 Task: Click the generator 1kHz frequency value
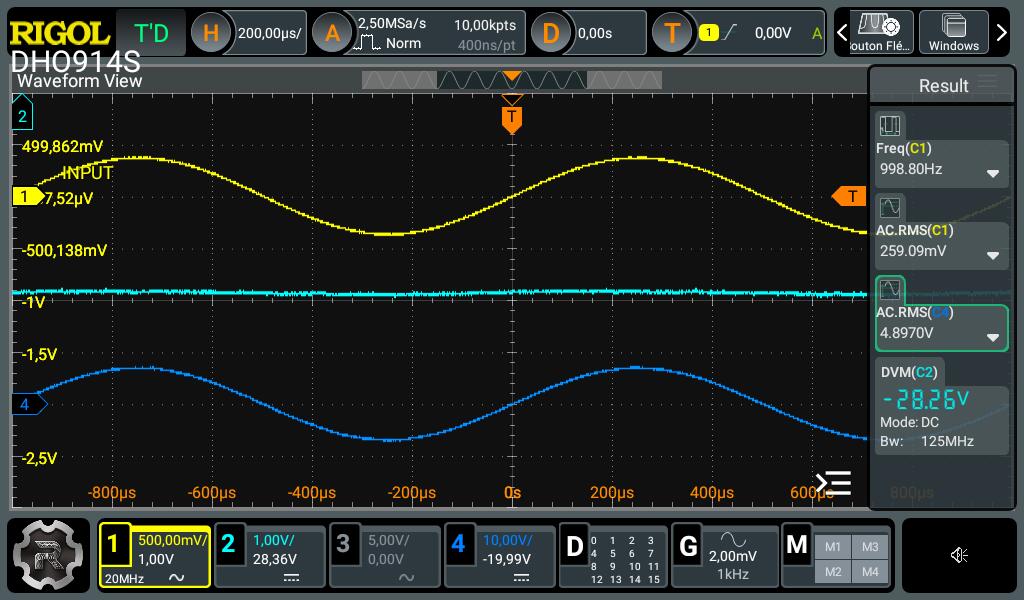(x=732, y=574)
